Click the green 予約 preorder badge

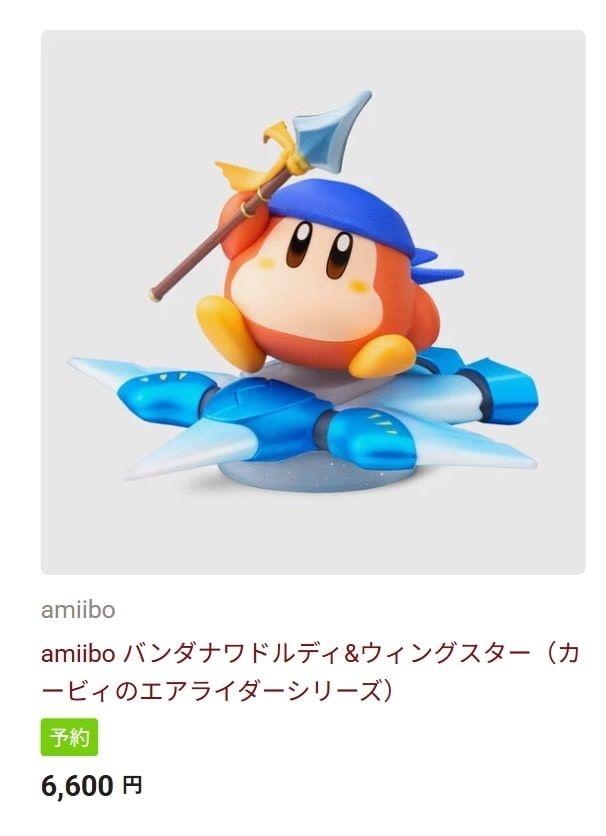(x=69, y=737)
